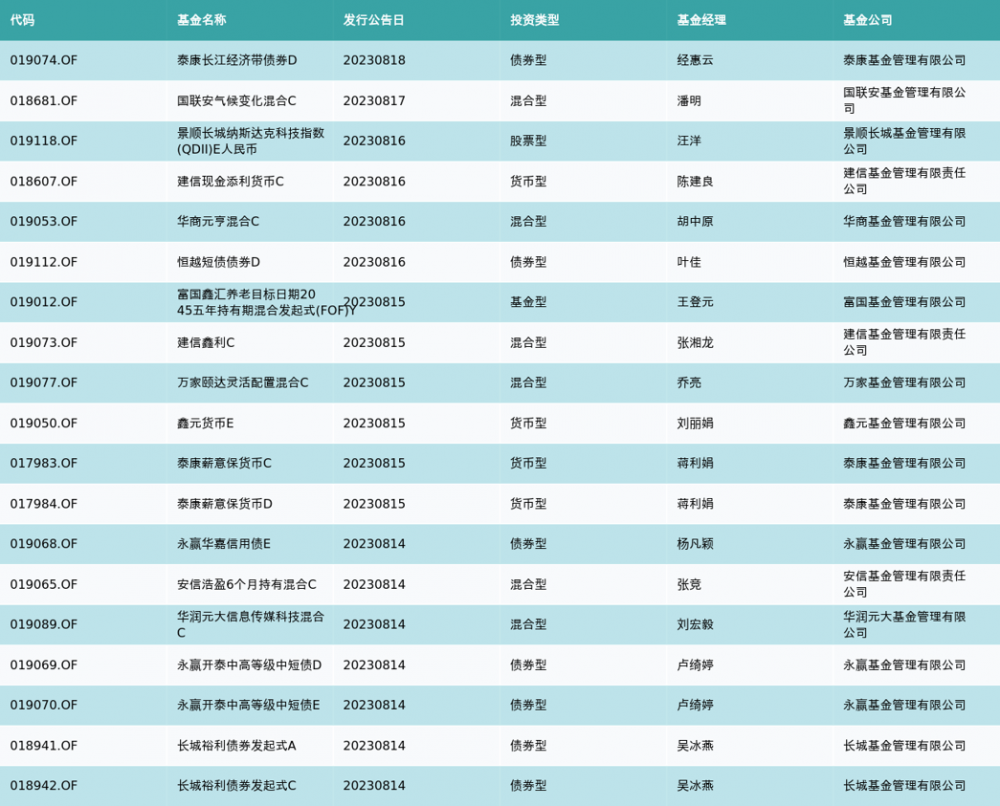
Task: Click fund name 泰康薪意保货币C
Action: 224,464
